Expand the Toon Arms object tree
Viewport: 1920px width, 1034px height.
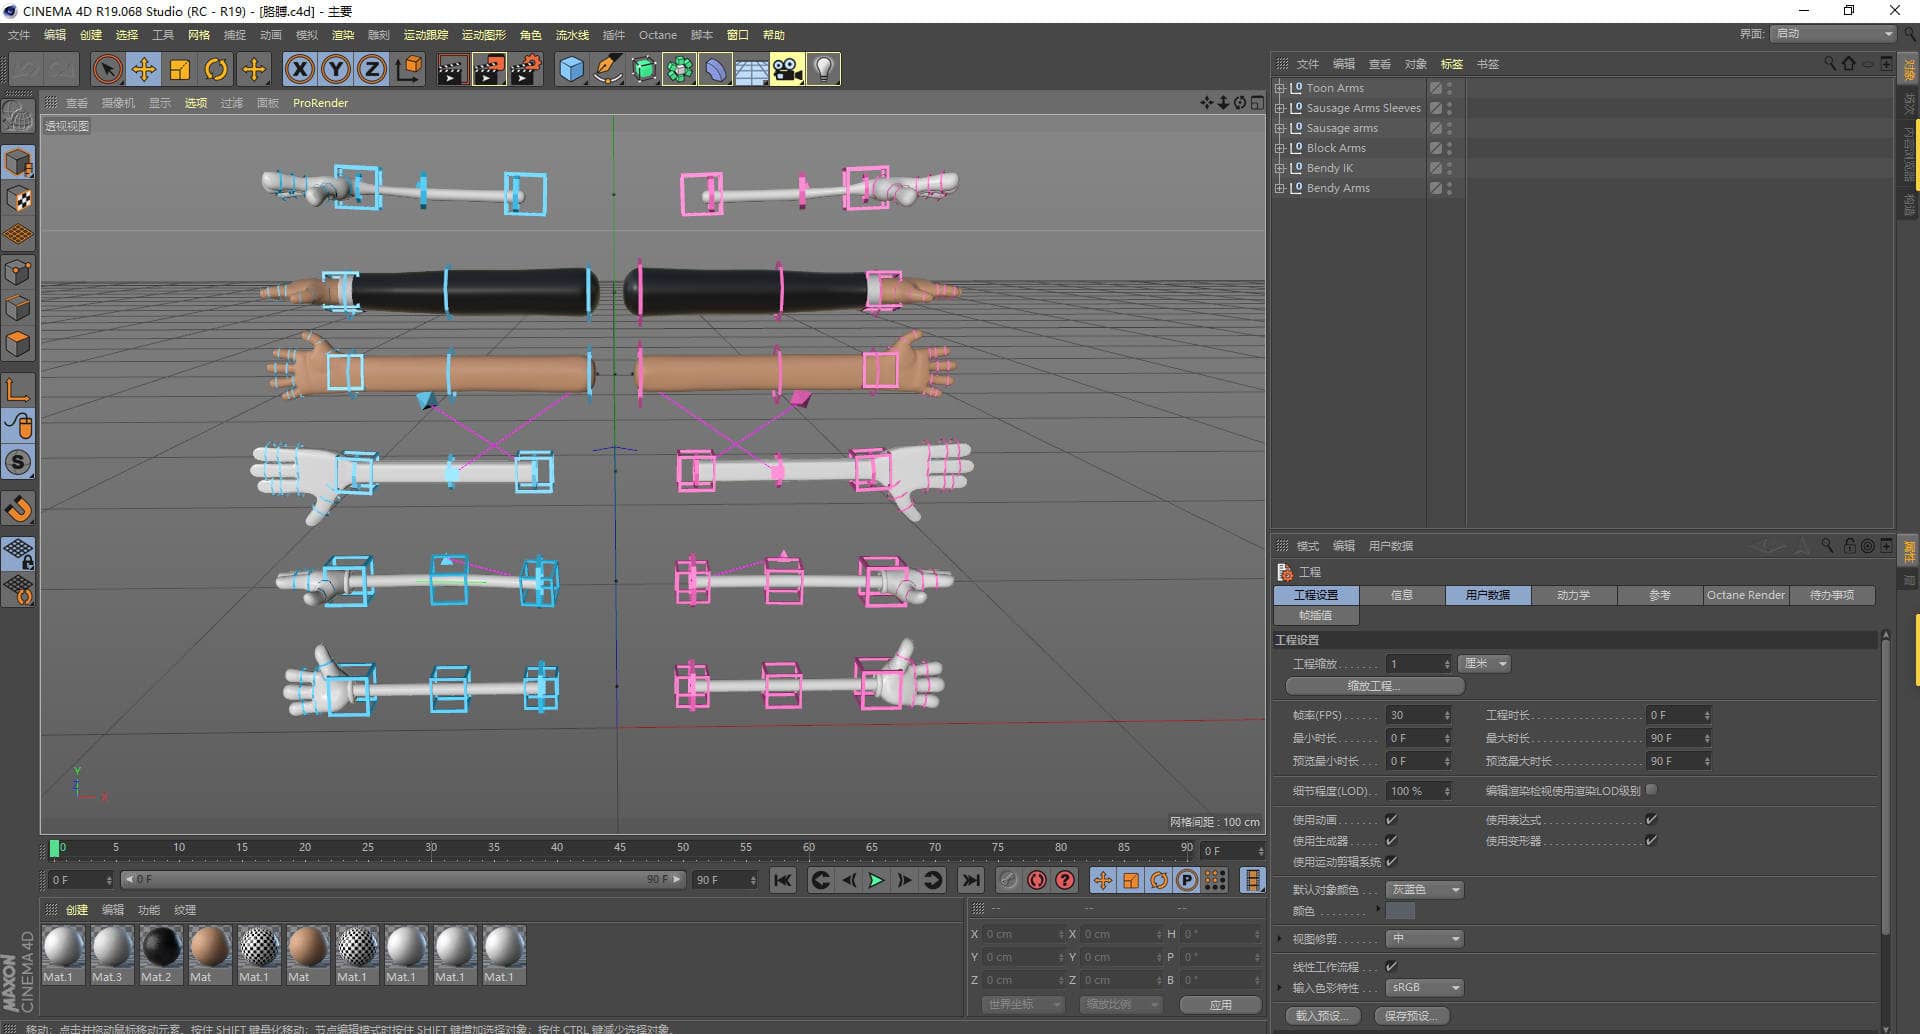[x=1279, y=88]
